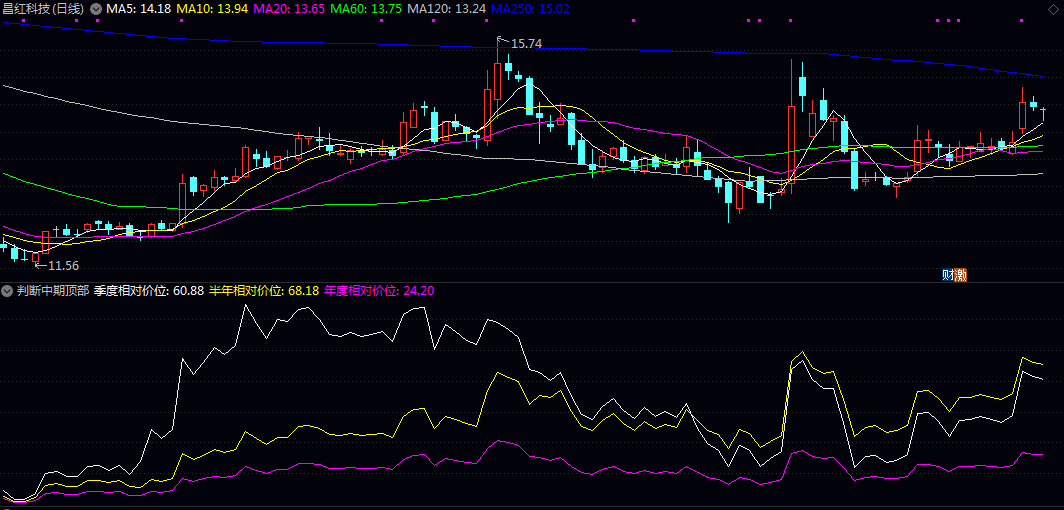Open the dropdown beside 昌红科技(日线)

pyautogui.click(x=96, y=9)
